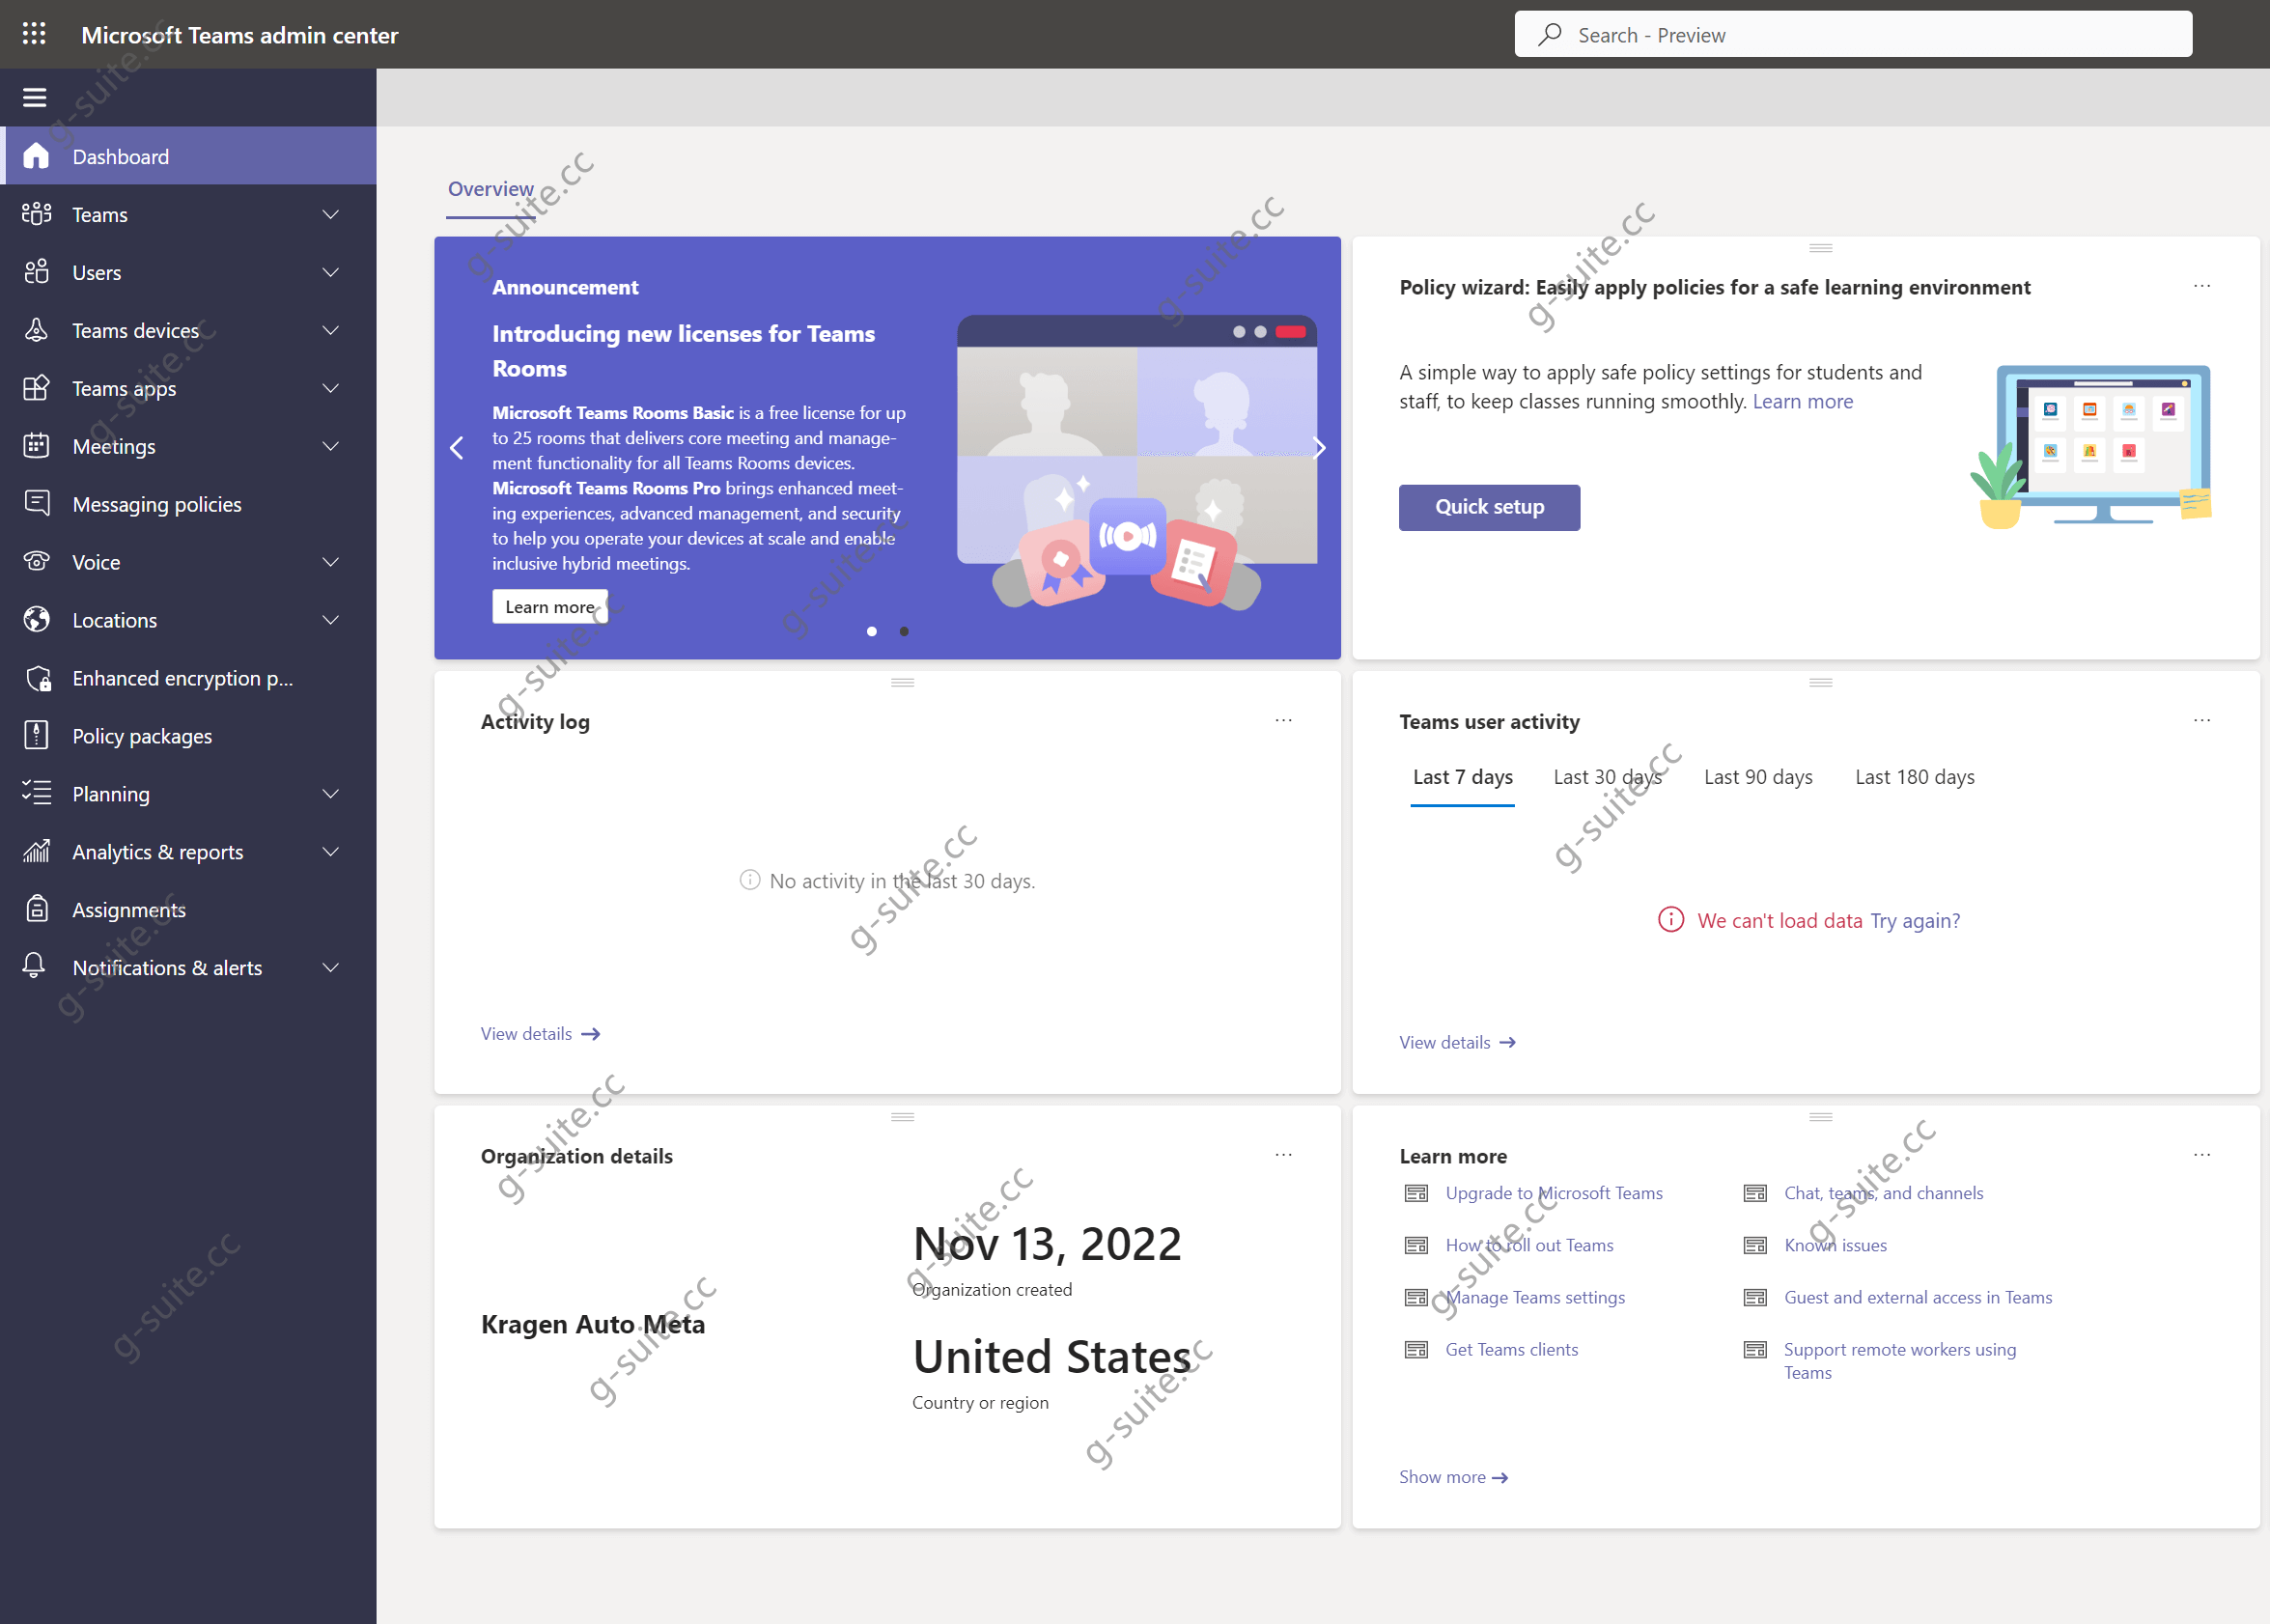Open Activity log card more options ellipsis
This screenshot has height=1624, width=2270.
point(1284,720)
